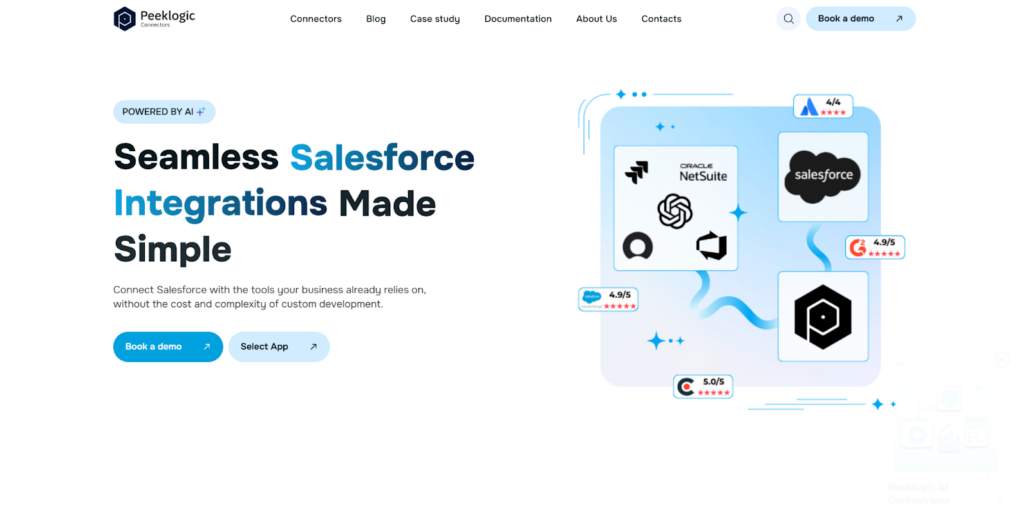This screenshot has width=1030, height=505.
Task: Click the Salesforce cloud logo card
Action: tap(823, 177)
